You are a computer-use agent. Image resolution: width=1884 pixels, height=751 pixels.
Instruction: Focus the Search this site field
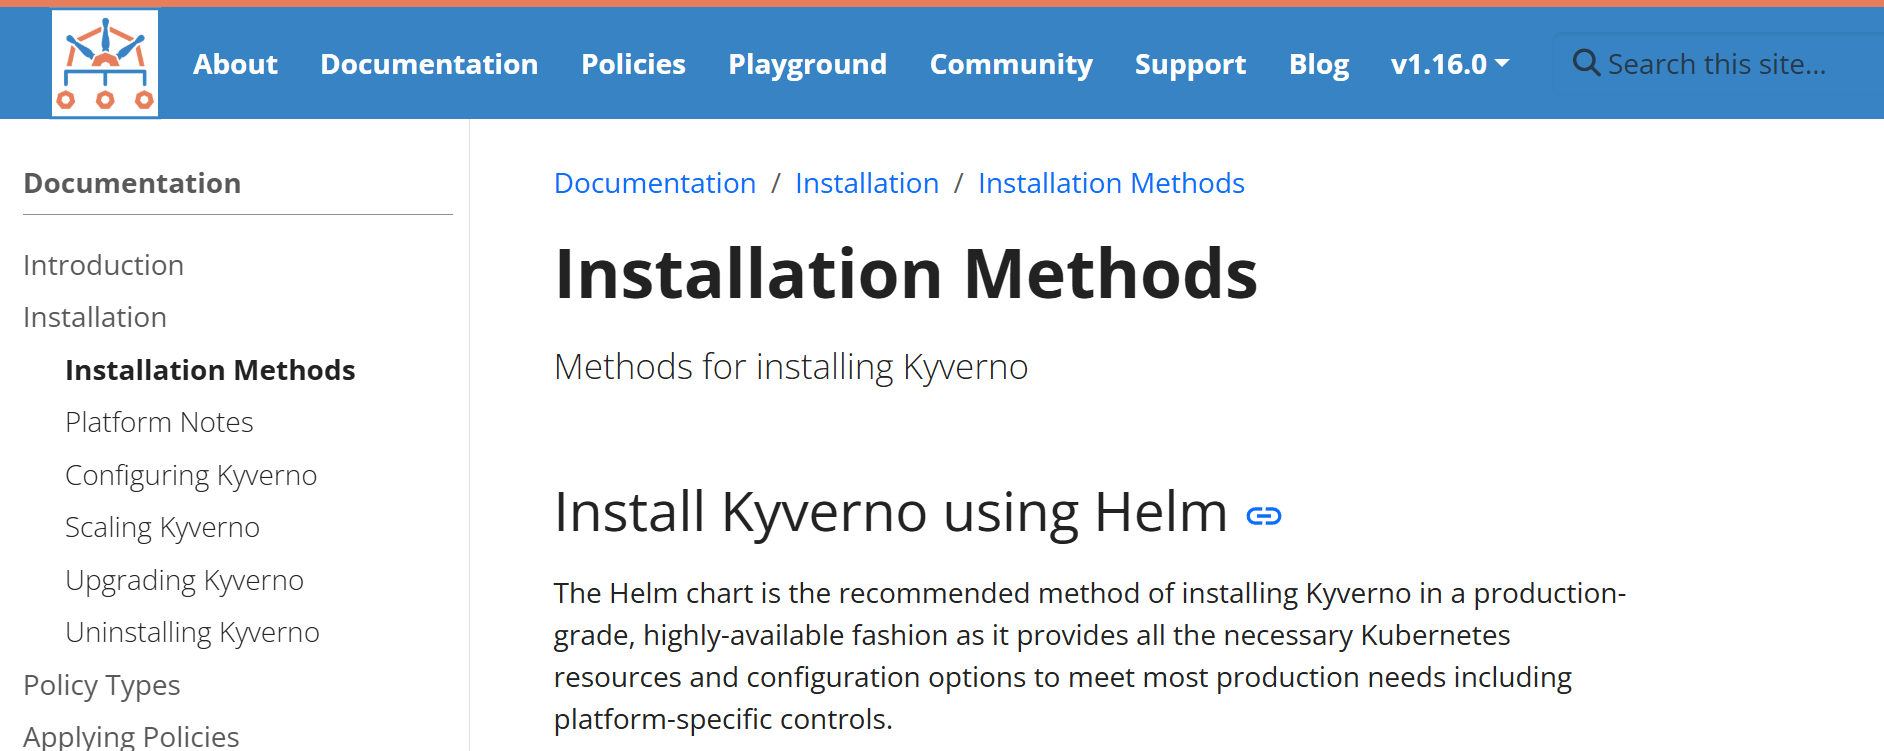pos(1718,64)
